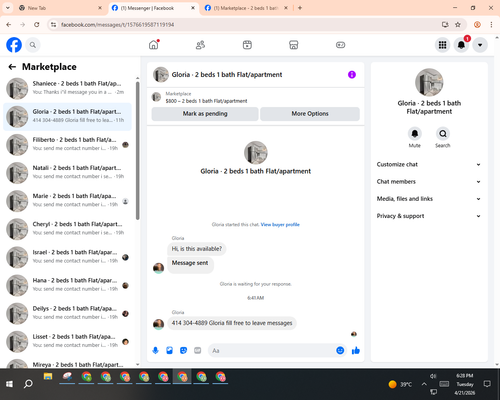Expand the Privacy & support section
Screen dimensions: 500x400
(429, 216)
